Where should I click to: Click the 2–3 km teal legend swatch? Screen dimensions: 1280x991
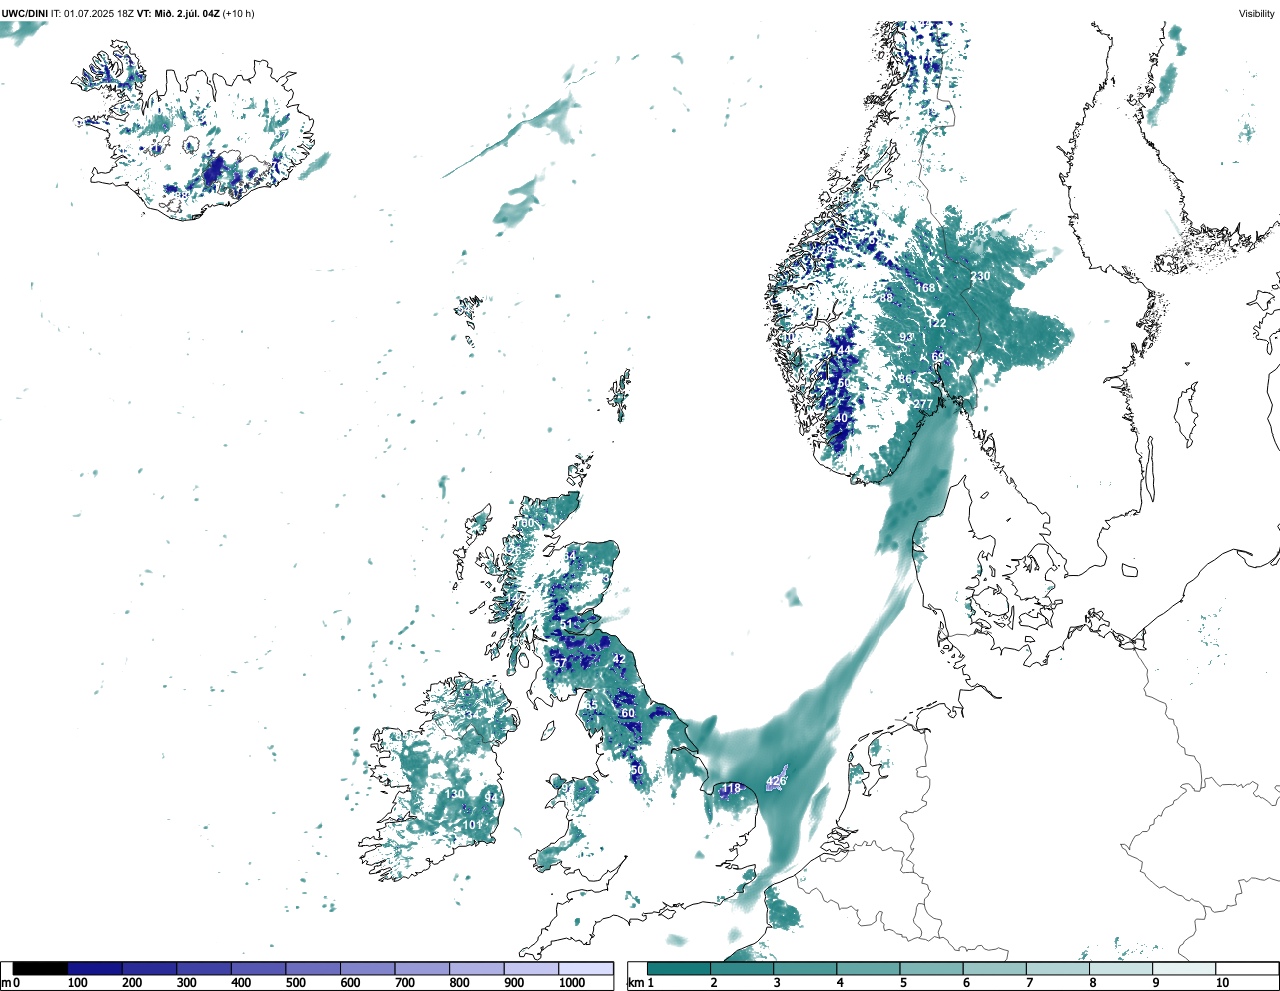click(x=742, y=969)
